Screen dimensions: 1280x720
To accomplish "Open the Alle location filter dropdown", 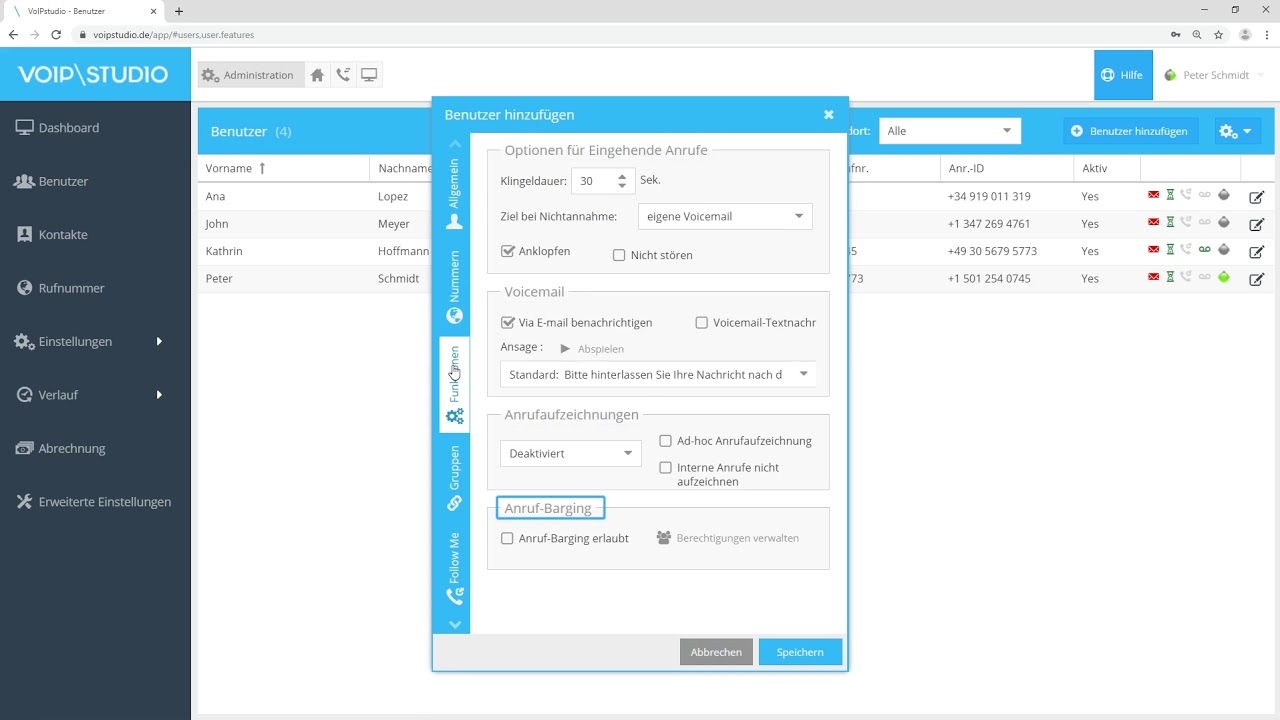I will [x=950, y=131].
